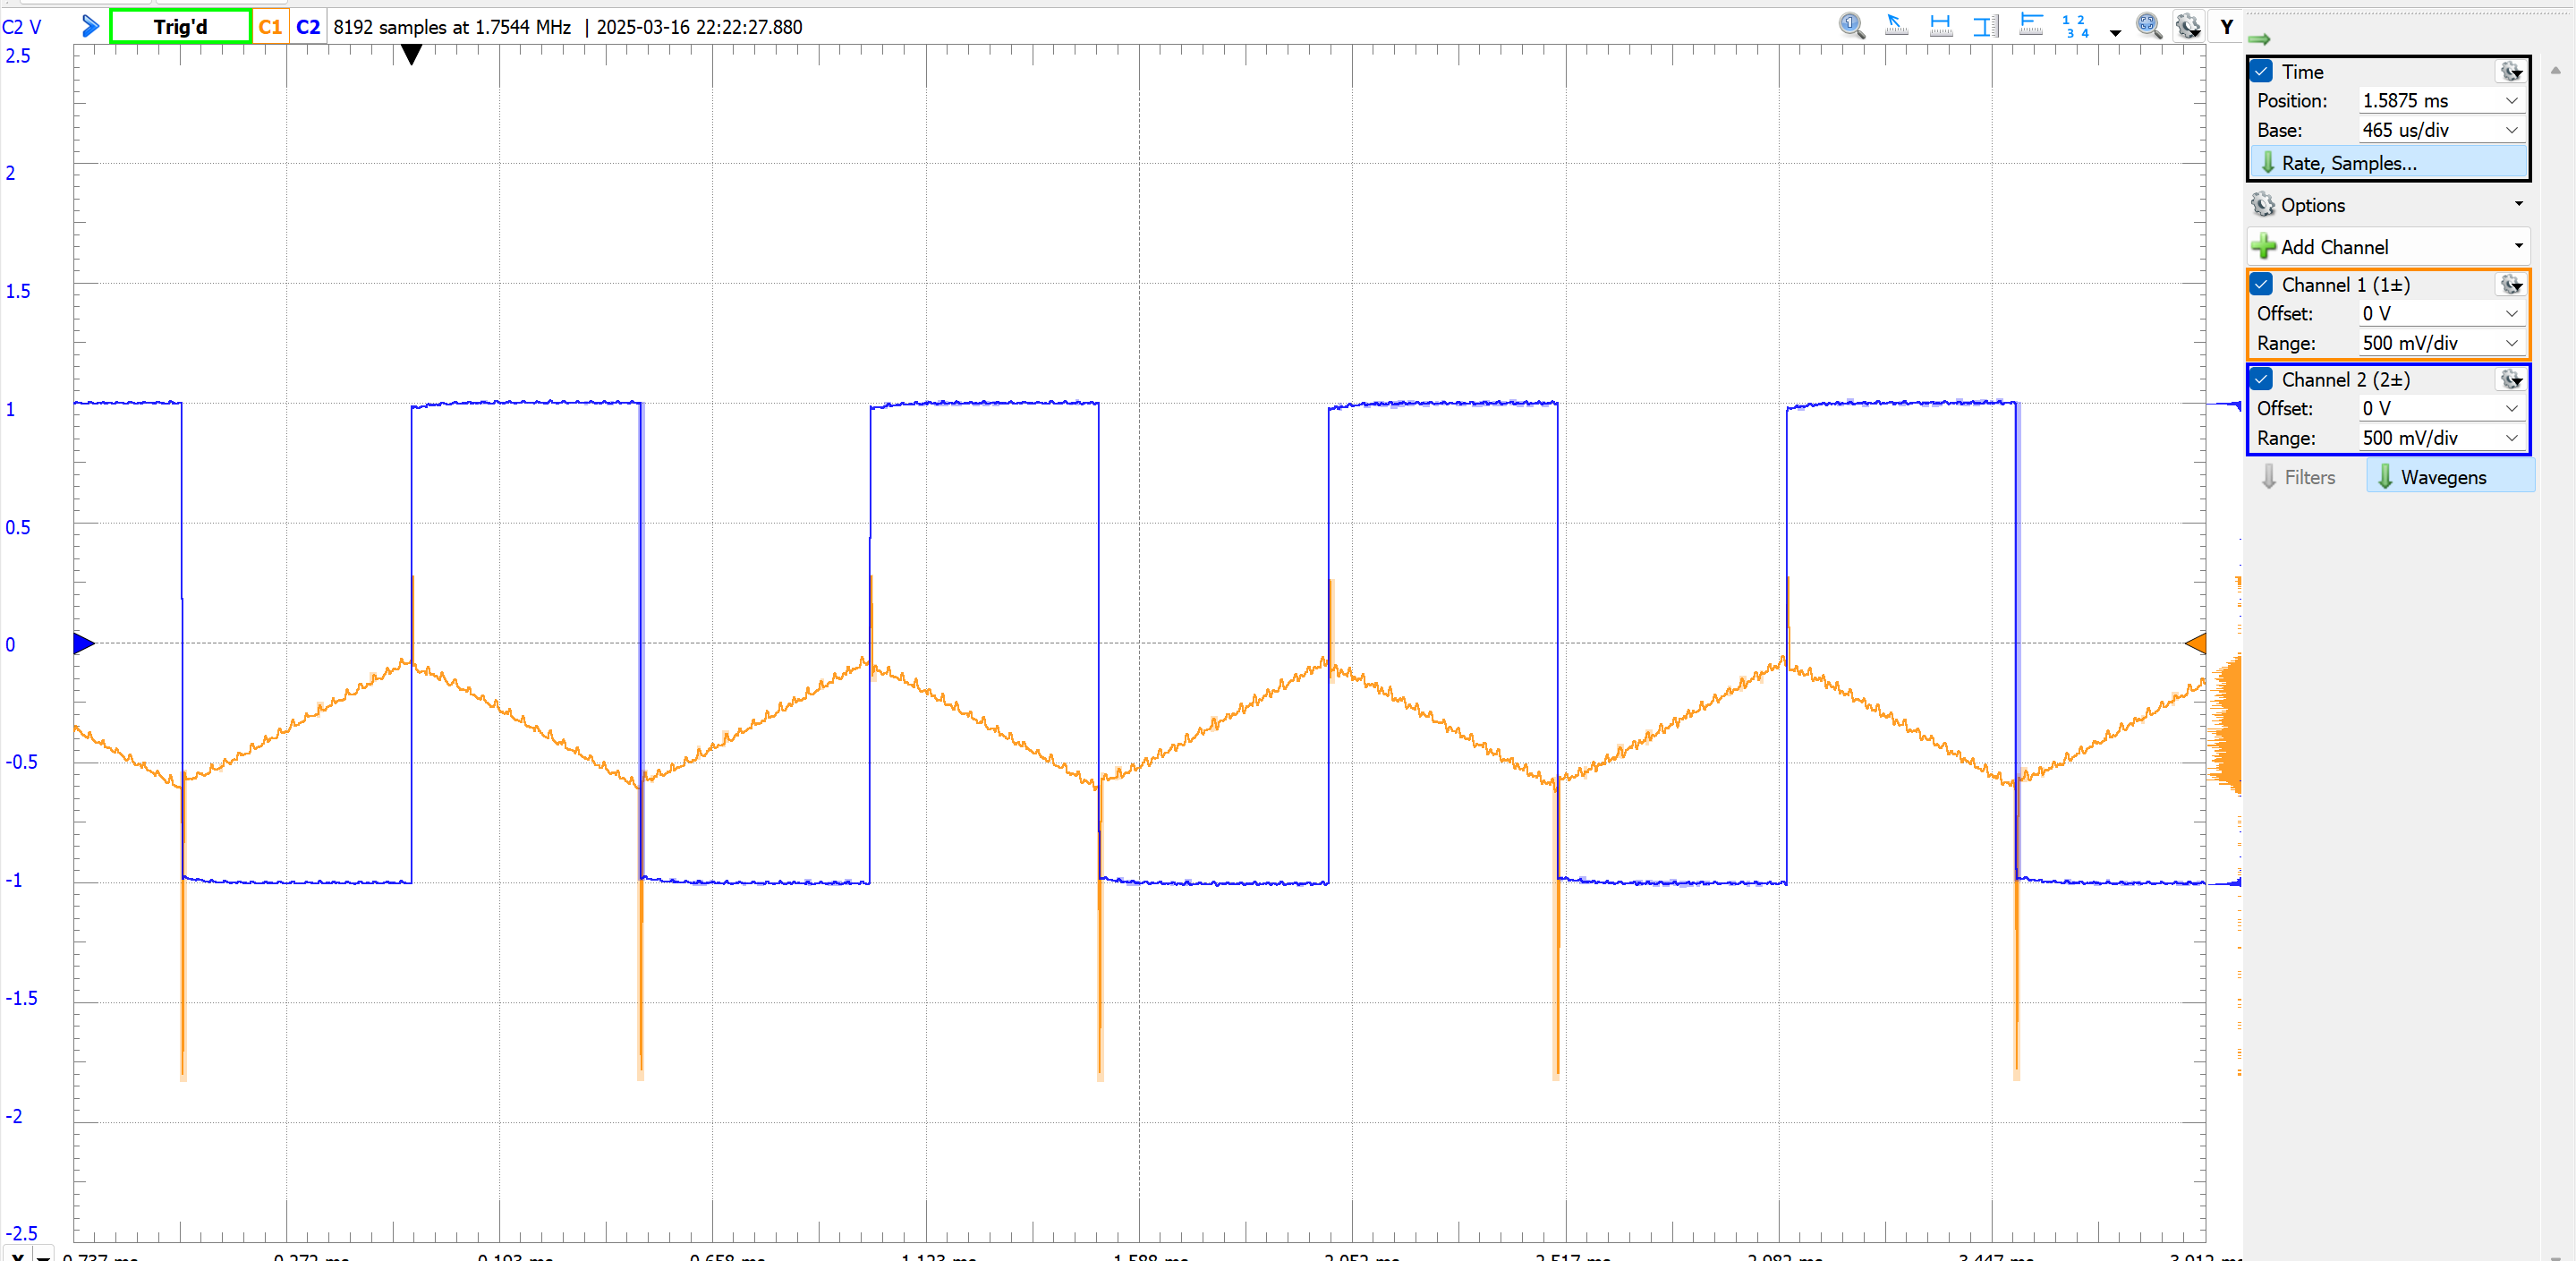
Task: Disable Channel 1 checkbox
Action: click(x=2262, y=284)
